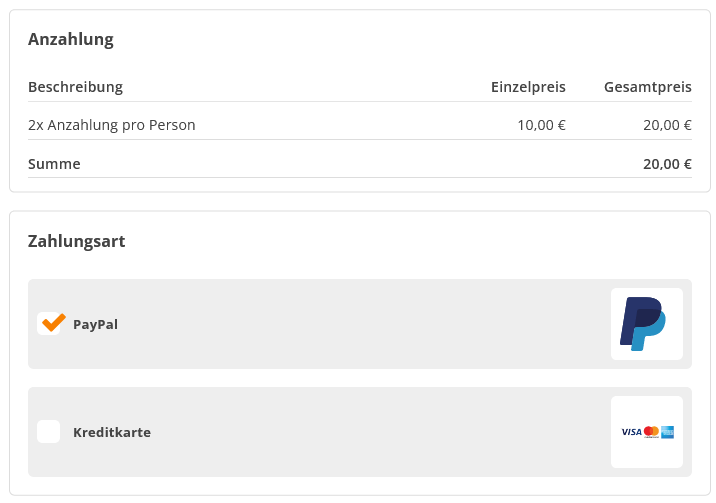The width and height of the screenshot is (716, 503).
Task: Click the bold 20,00 € sum amount
Action: 668,164
